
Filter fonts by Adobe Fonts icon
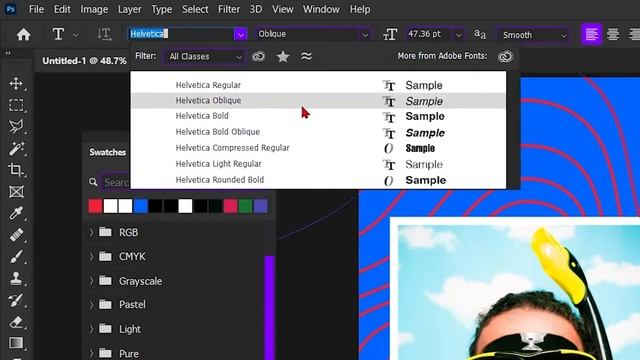(258, 56)
